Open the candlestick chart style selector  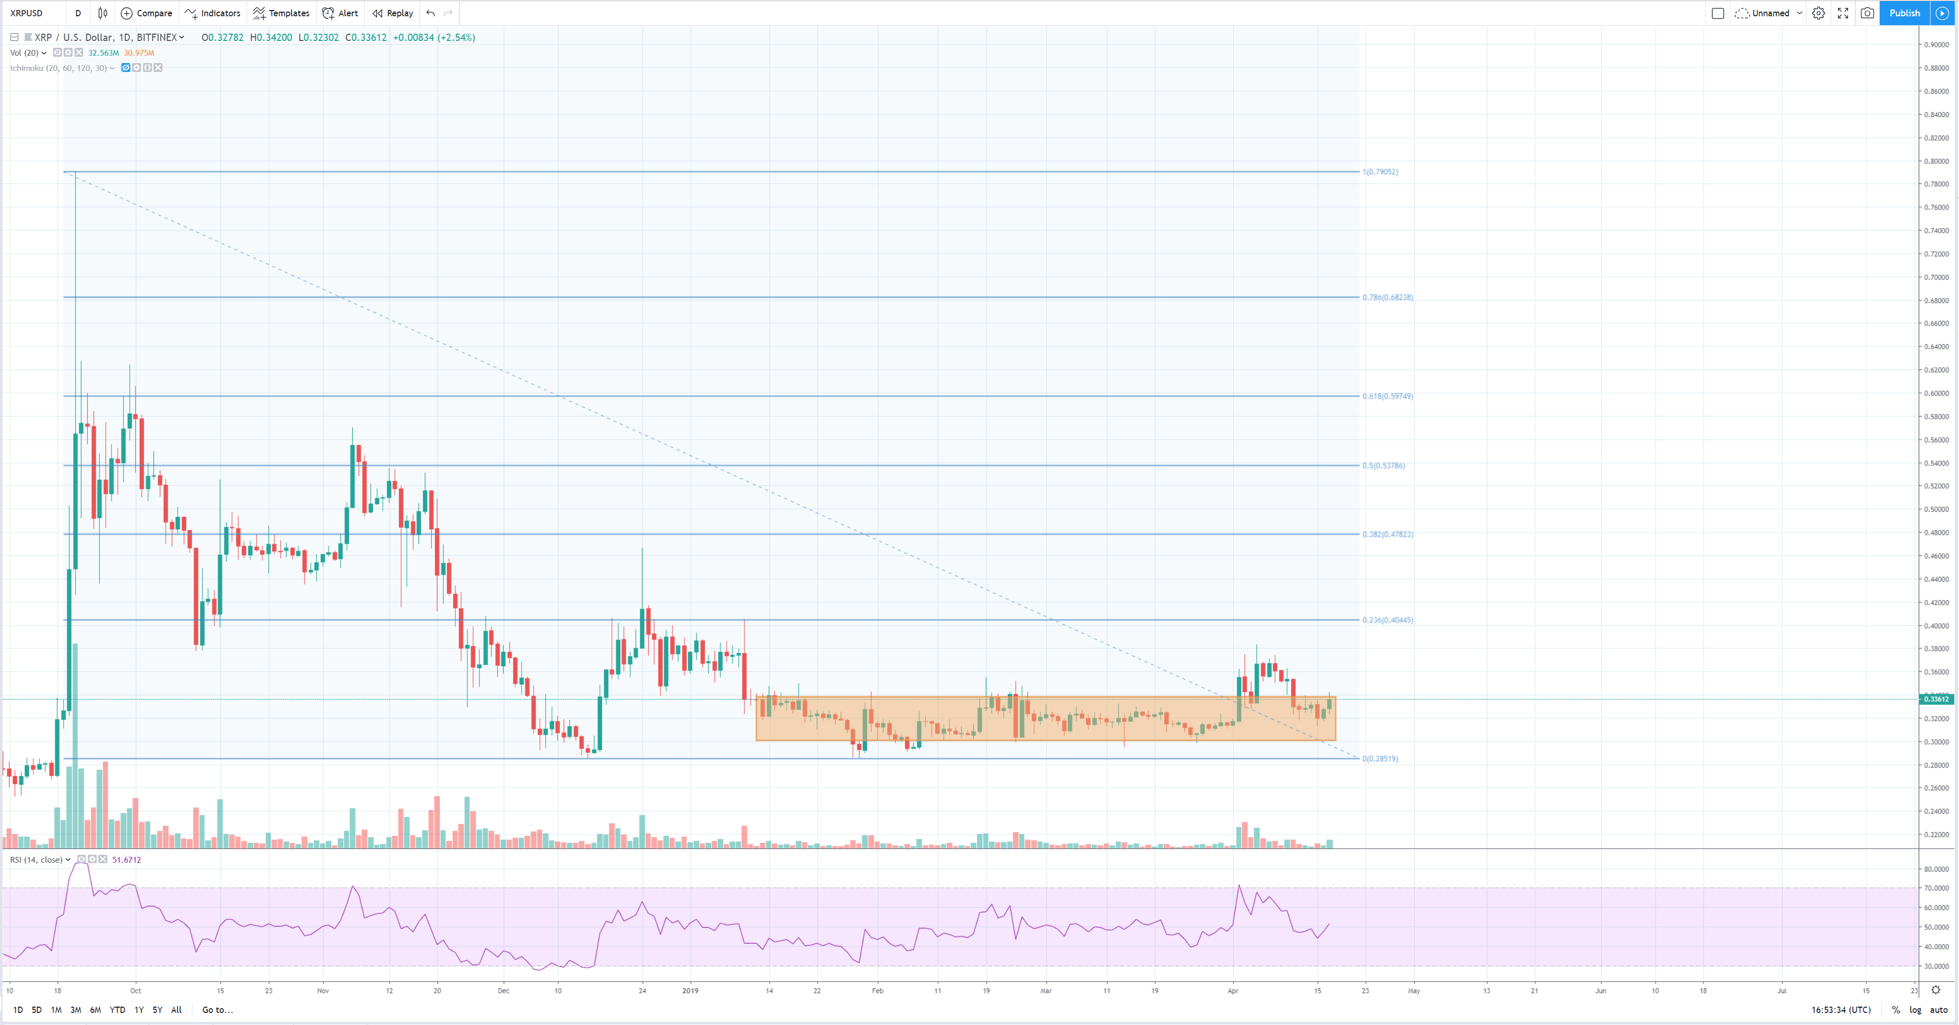[x=102, y=13]
